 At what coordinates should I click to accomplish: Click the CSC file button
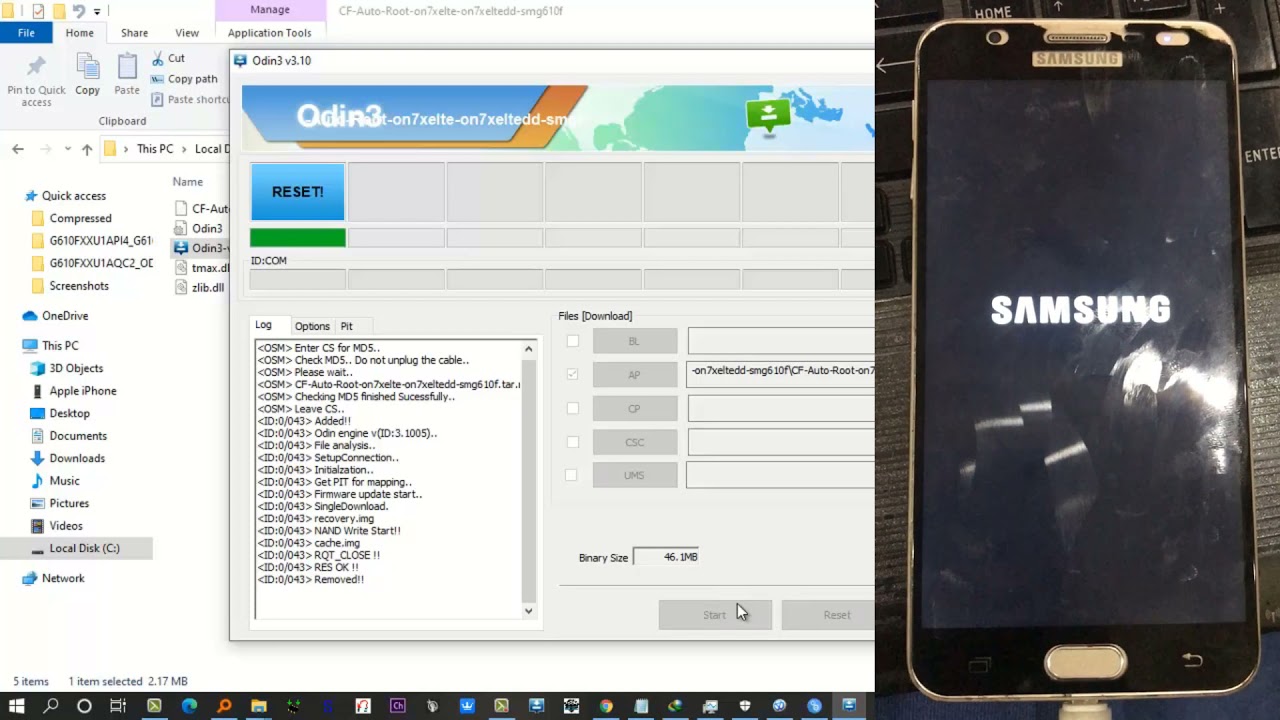tap(634, 442)
